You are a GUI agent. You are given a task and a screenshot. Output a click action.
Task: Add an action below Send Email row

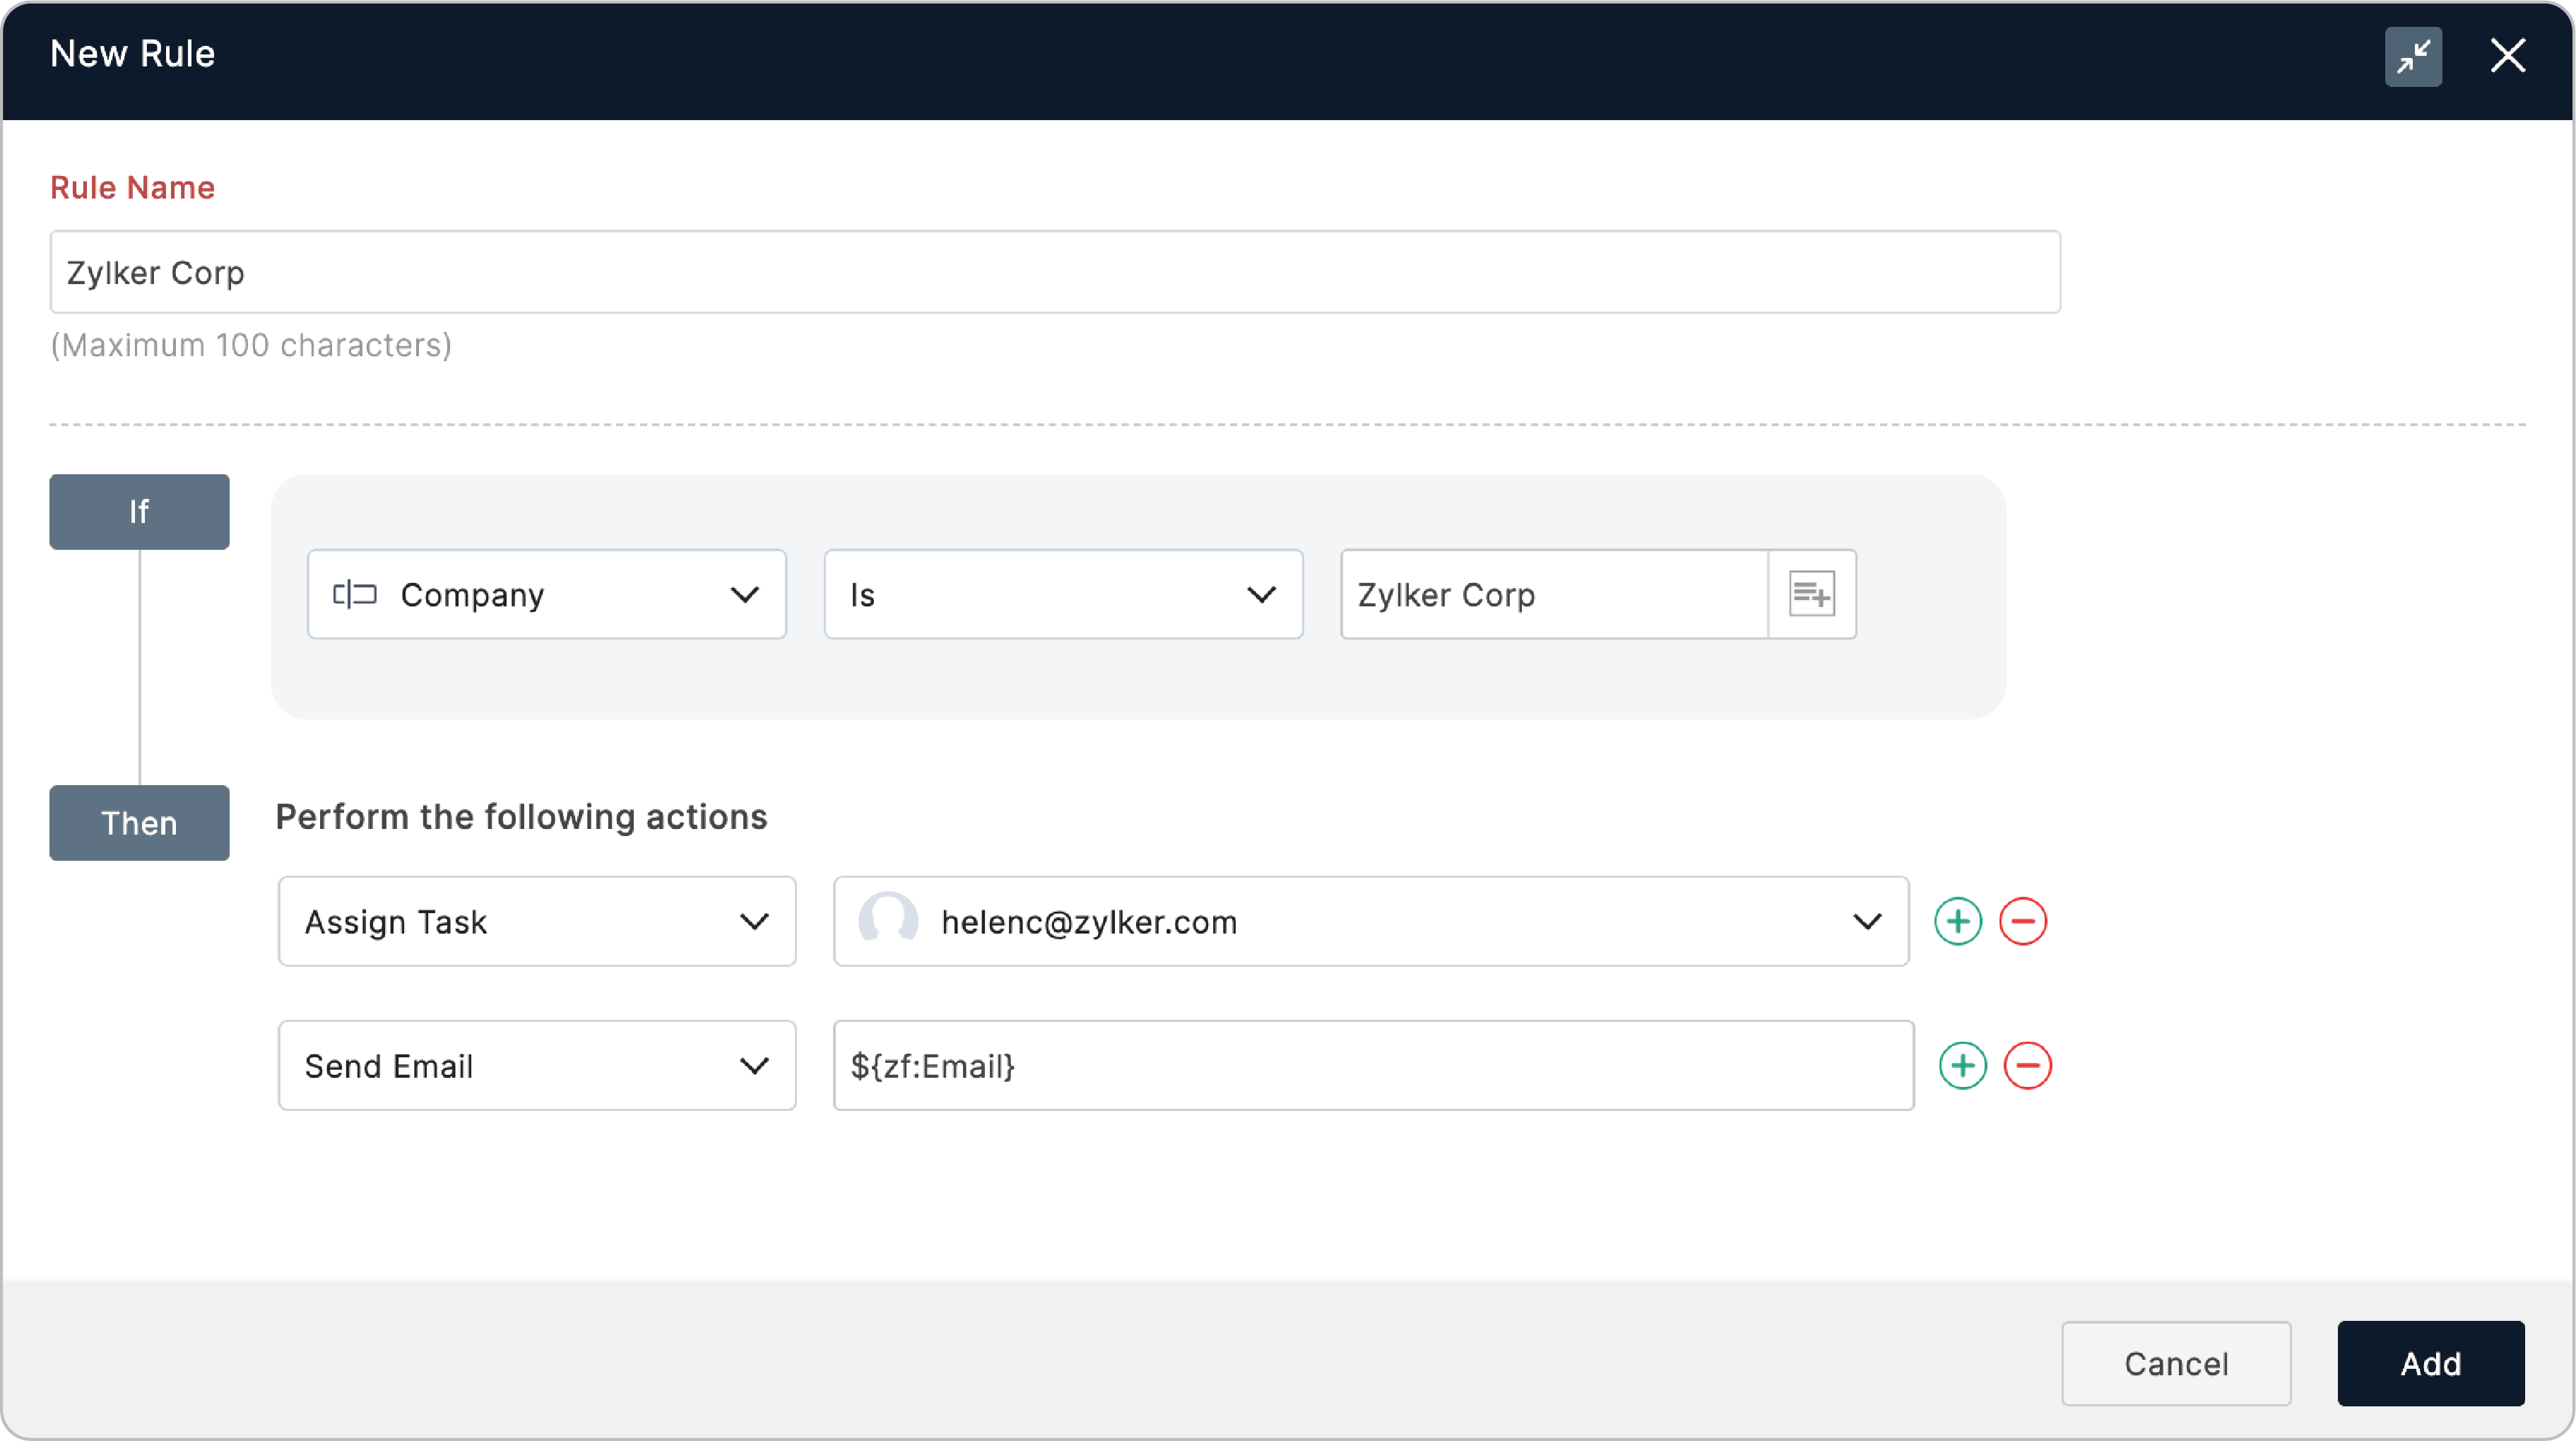point(1962,1065)
